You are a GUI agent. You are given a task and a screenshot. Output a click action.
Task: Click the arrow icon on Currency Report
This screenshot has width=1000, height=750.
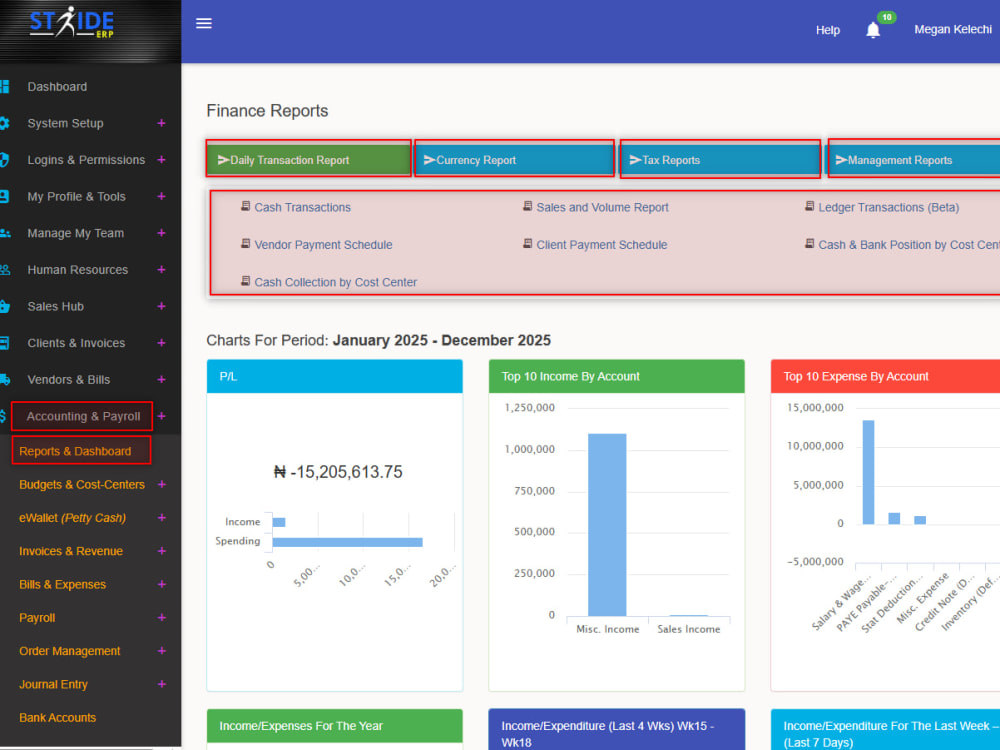click(429, 160)
